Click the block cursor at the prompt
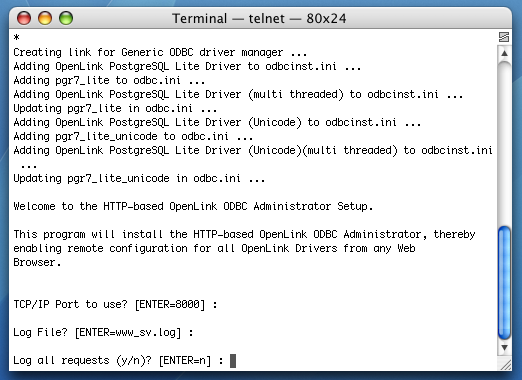Viewport: 522px width, 380px height. point(233,361)
